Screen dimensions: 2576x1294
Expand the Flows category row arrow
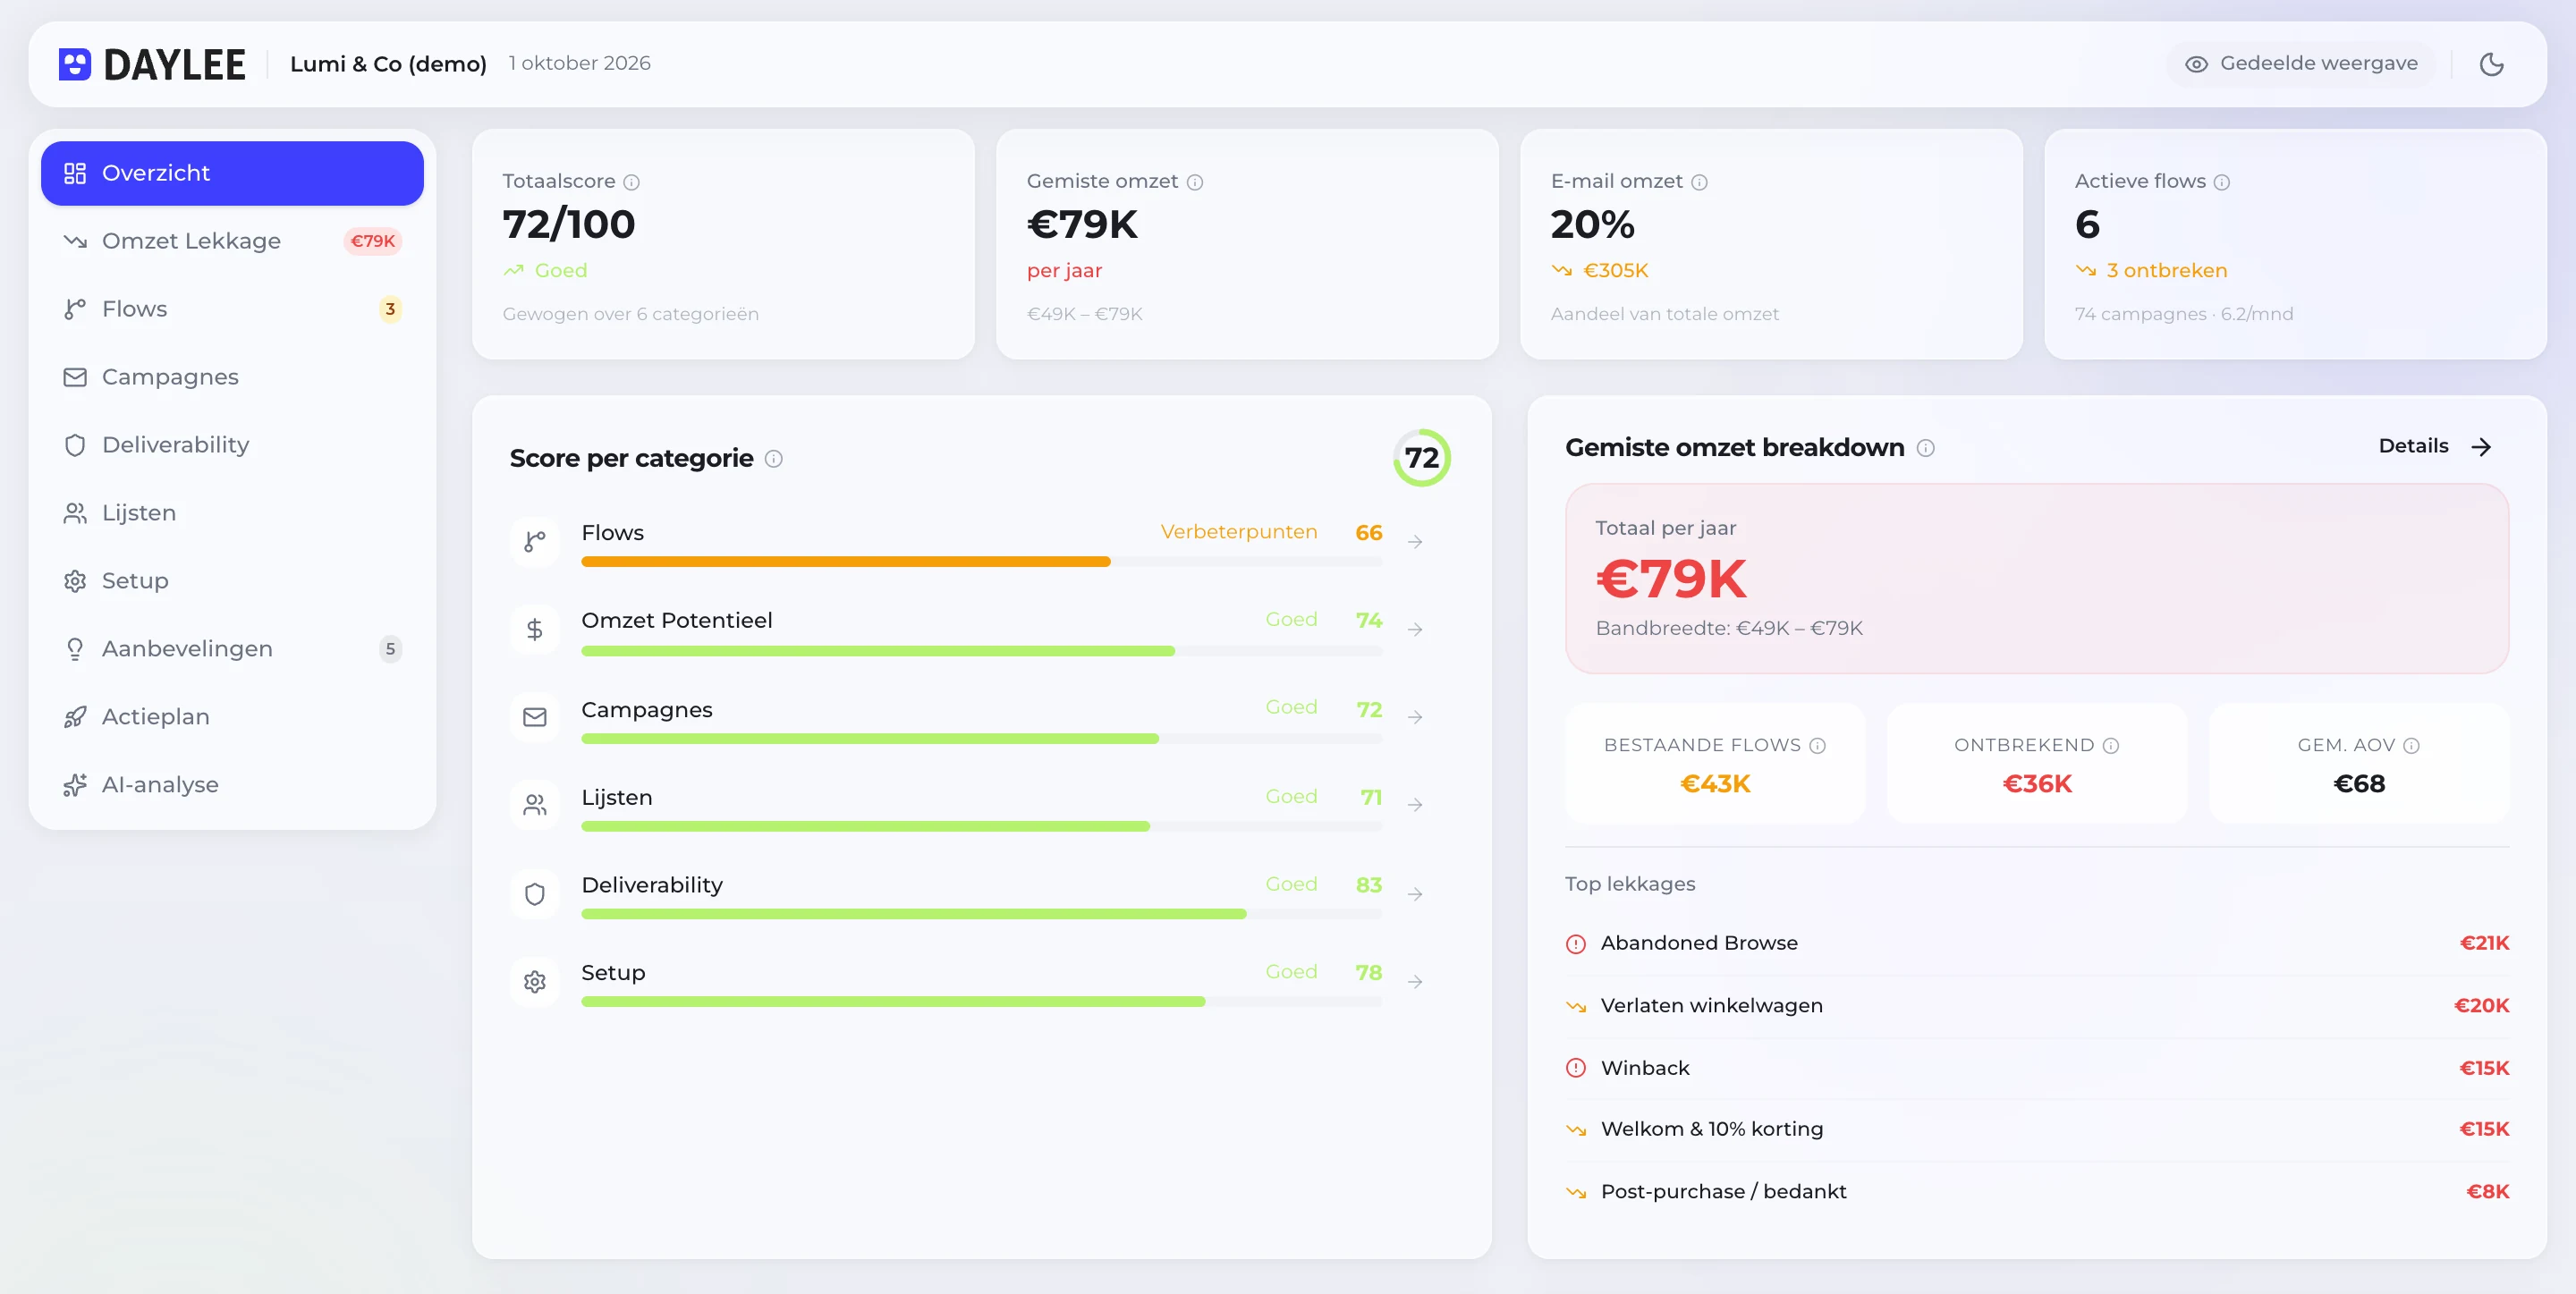tap(1415, 542)
